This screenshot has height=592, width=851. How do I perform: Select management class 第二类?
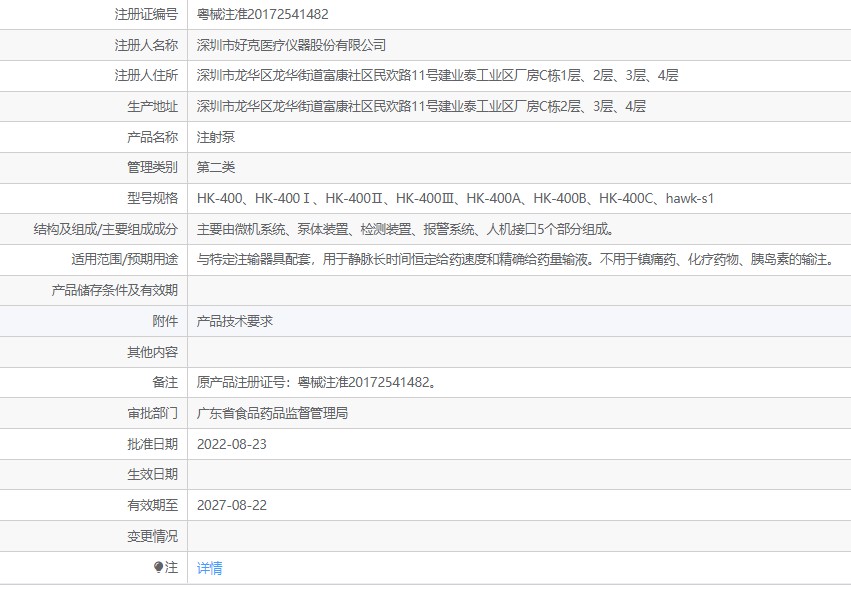pyautogui.click(x=216, y=167)
